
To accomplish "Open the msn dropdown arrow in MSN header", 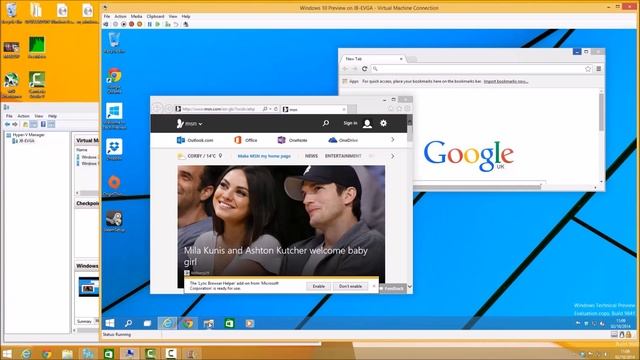I will [200, 124].
